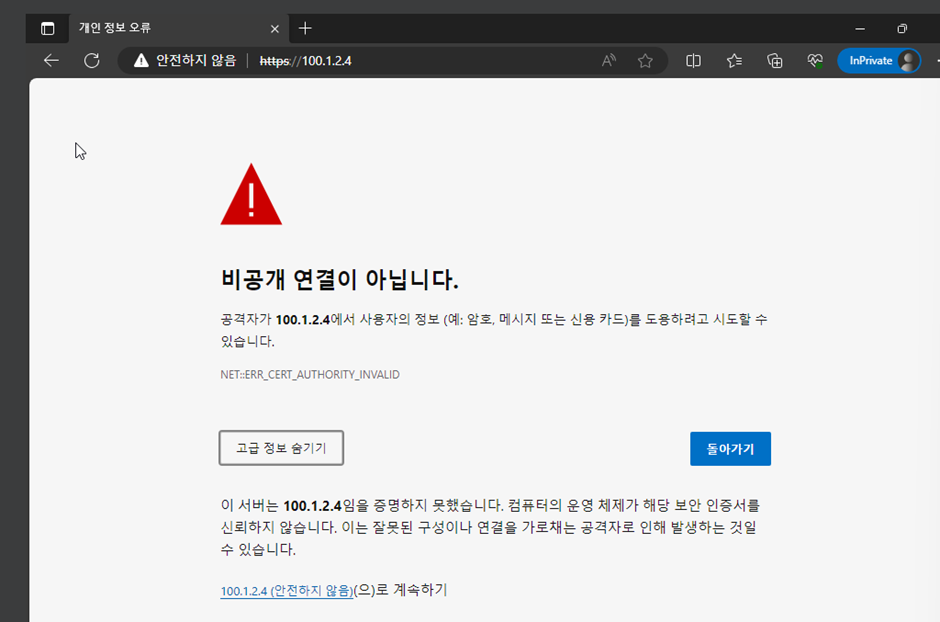Continue to 100.1.2.4 (안전하지 않음) link
The image size is (940, 622).
(287, 591)
